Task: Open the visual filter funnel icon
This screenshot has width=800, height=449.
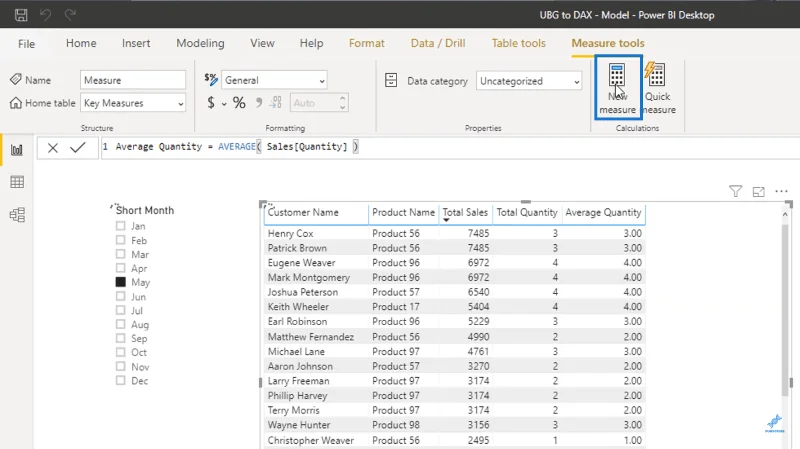Action: [735, 191]
